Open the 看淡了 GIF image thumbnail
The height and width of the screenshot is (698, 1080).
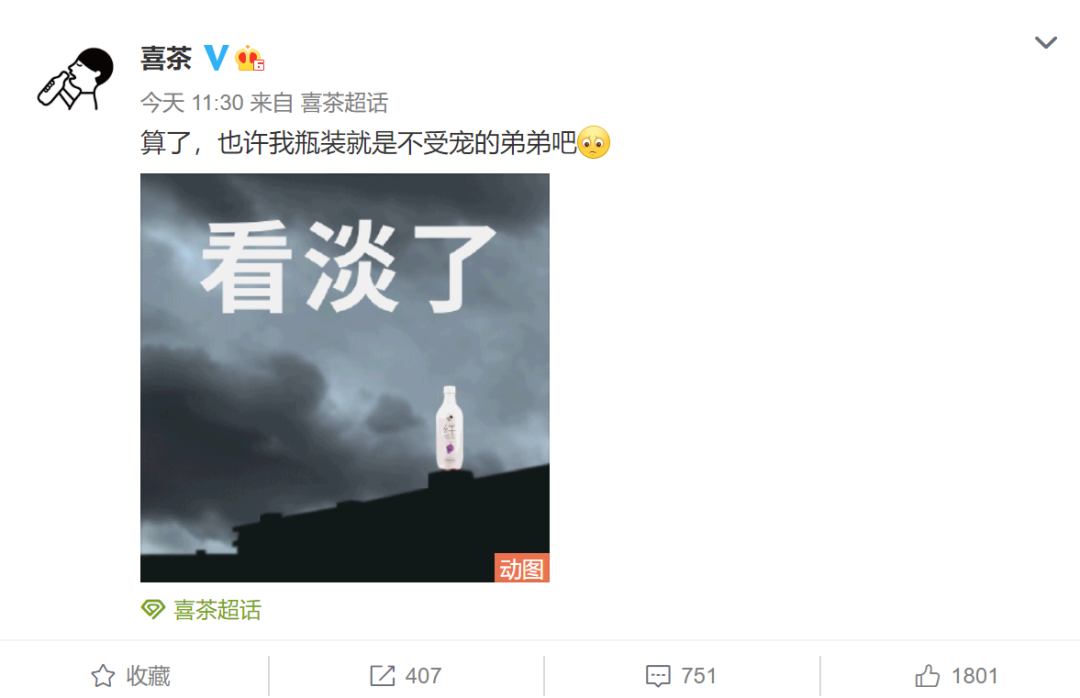point(345,378)
